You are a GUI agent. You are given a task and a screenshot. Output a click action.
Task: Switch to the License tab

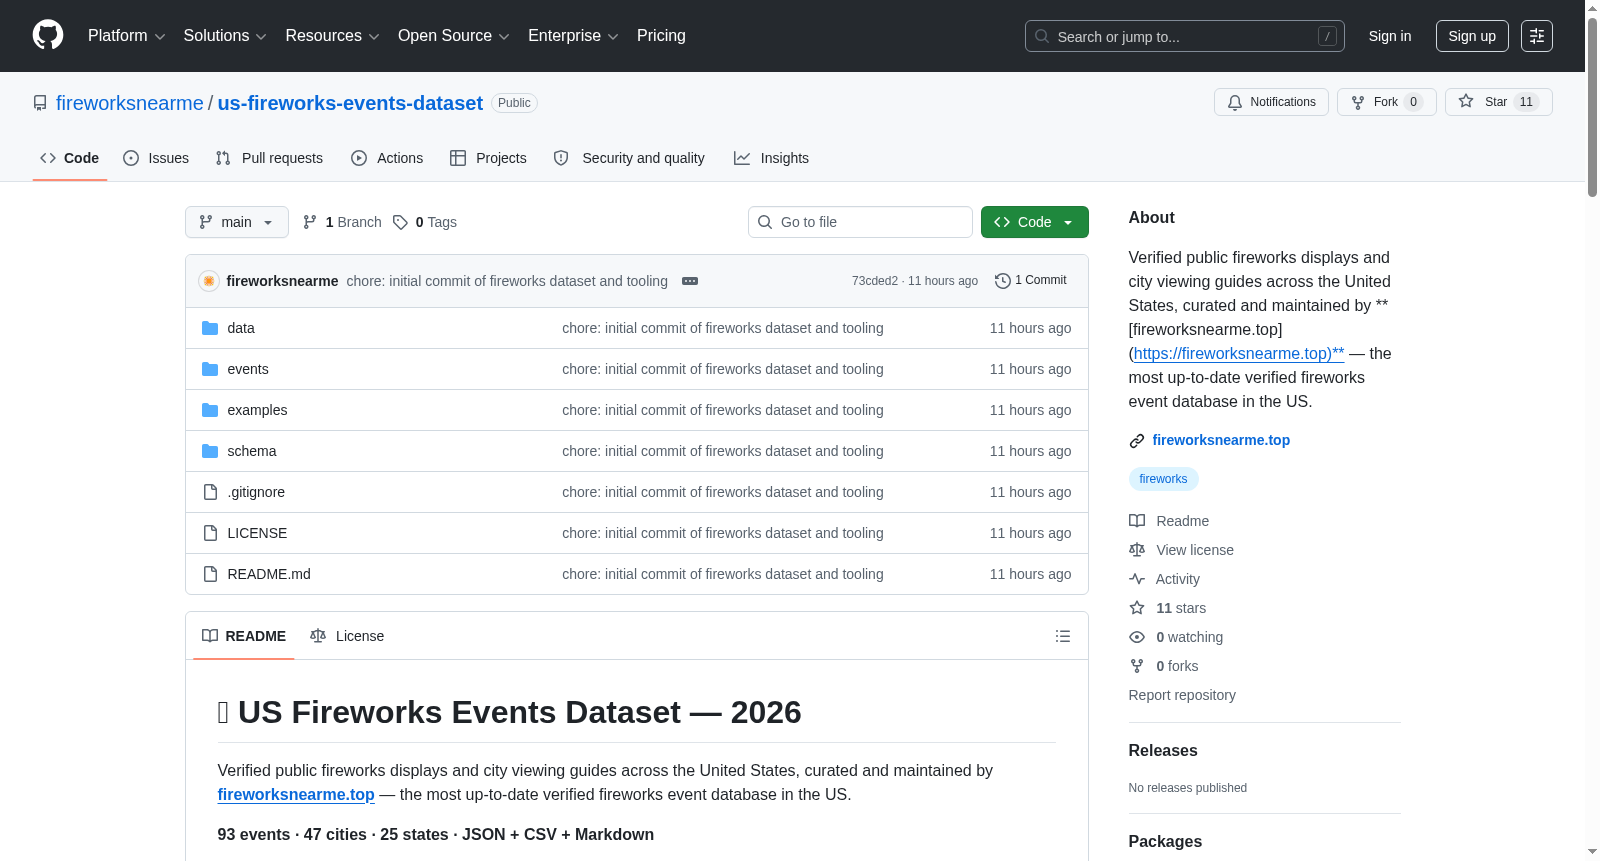347,636
